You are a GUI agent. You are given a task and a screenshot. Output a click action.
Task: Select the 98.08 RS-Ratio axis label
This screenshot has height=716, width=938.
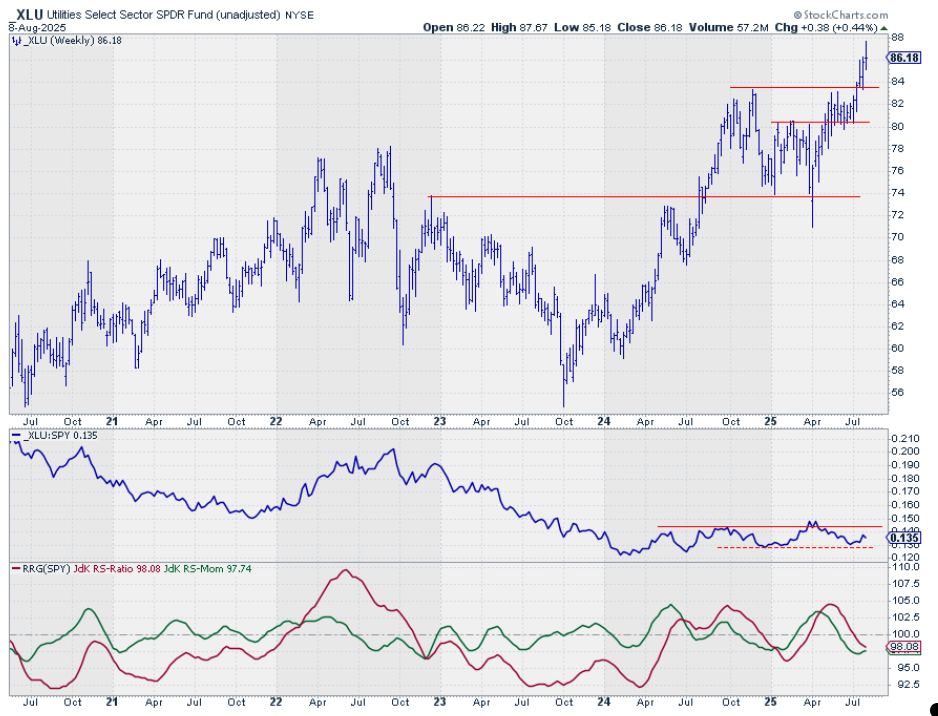(x=903, y=647)
